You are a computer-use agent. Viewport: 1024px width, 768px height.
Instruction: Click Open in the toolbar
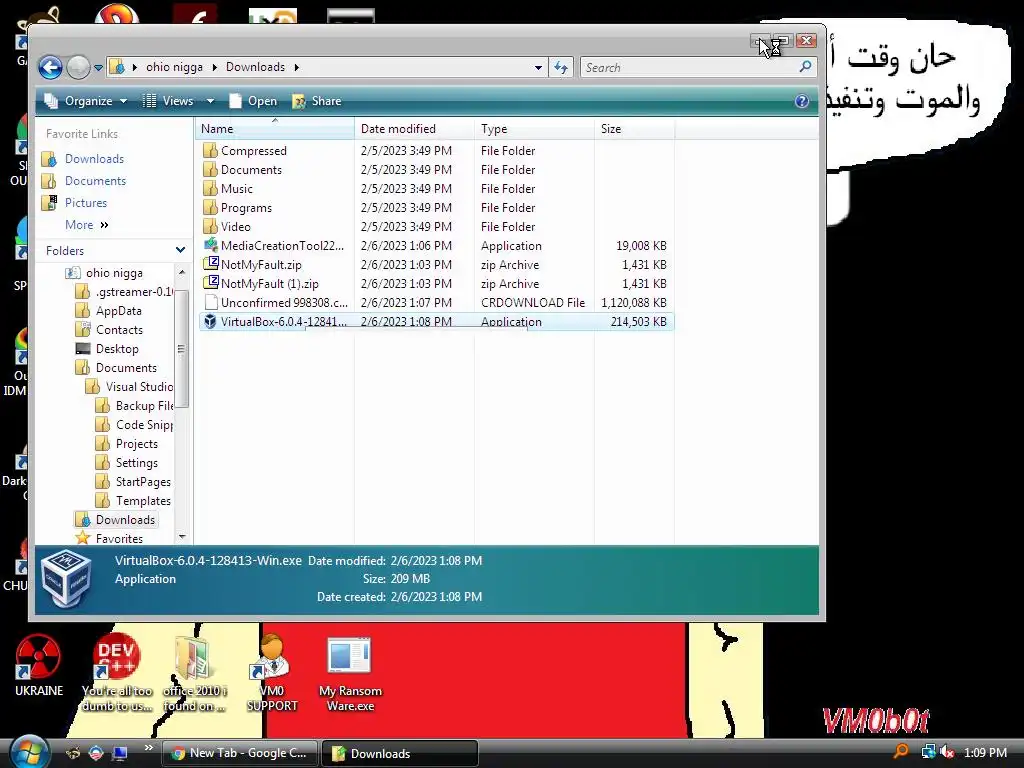pyautogui.click(x=253, y=101)
